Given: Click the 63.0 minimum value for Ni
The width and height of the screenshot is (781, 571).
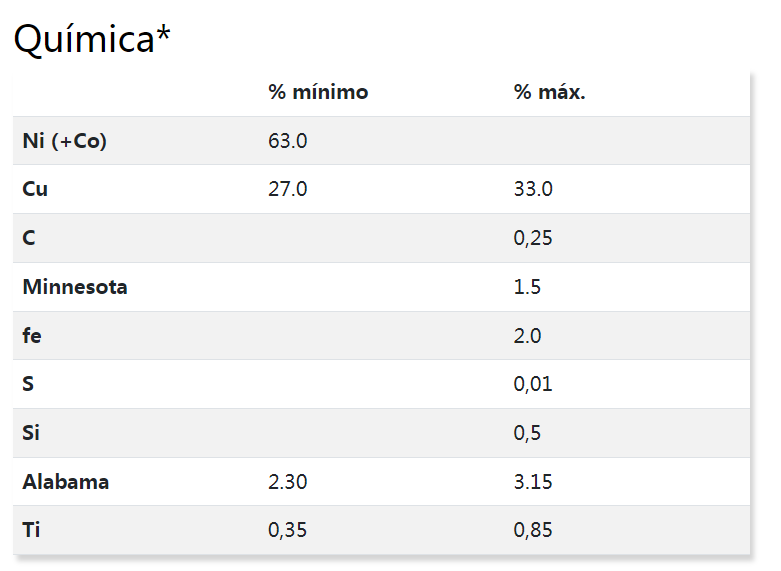Looking at the screenshot, I should pyautogui.click(x=288, y=141).
